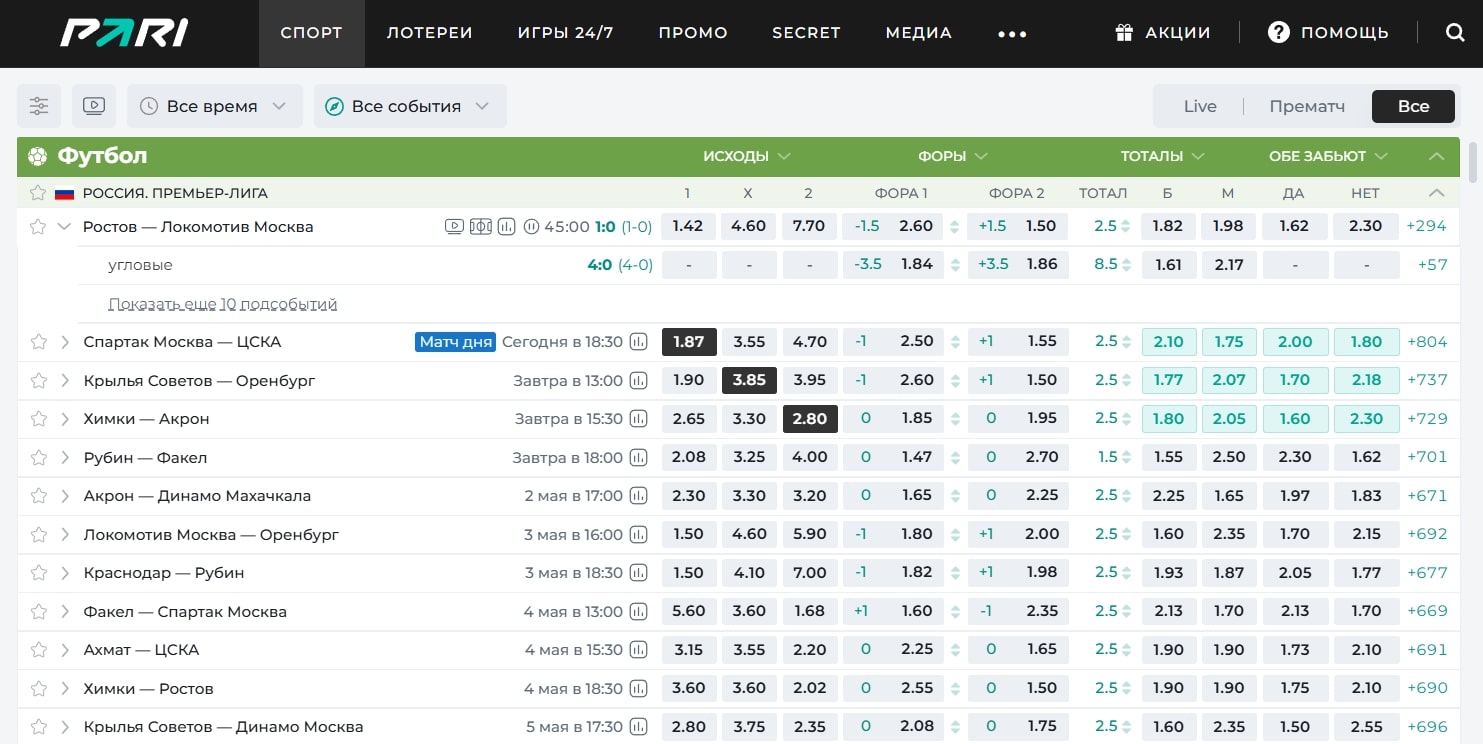Expand Спартак Москва — ЦСКА sub-events
This screenshot has height=744, width=1483.
65,342
